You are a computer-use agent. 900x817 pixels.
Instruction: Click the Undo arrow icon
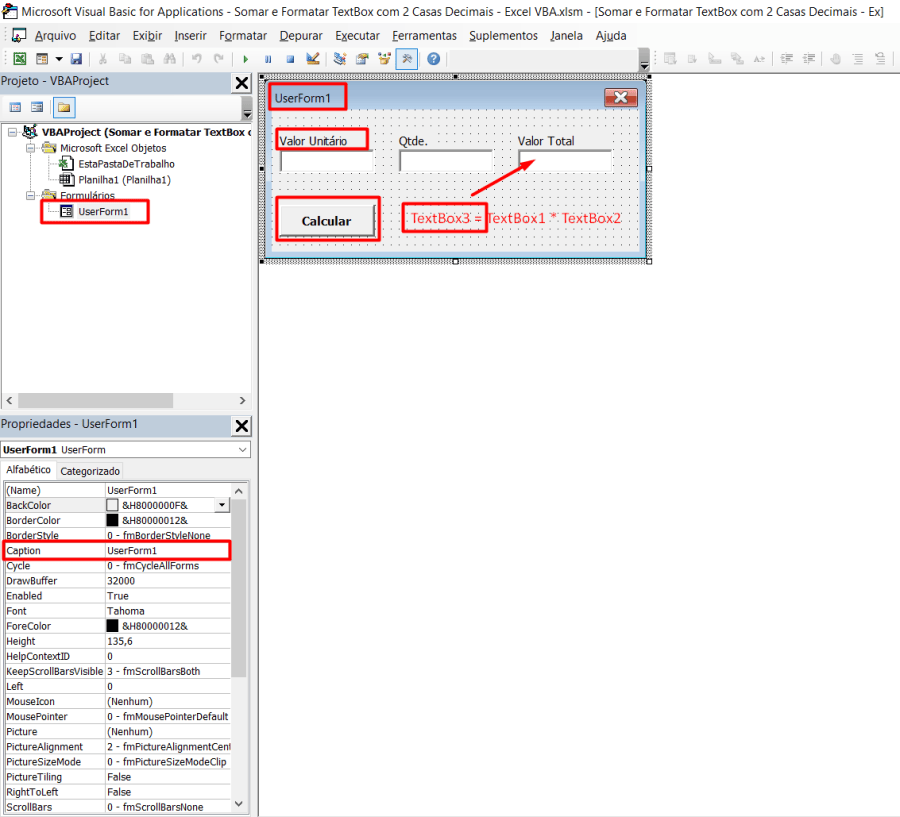click(x=196, y=59)
